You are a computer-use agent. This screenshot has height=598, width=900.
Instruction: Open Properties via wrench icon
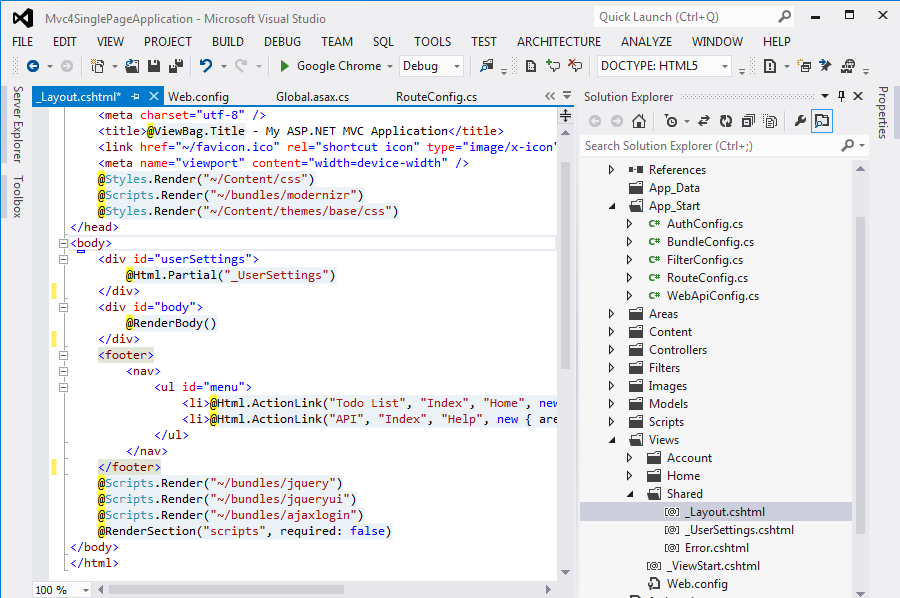[x=800, y=121]
